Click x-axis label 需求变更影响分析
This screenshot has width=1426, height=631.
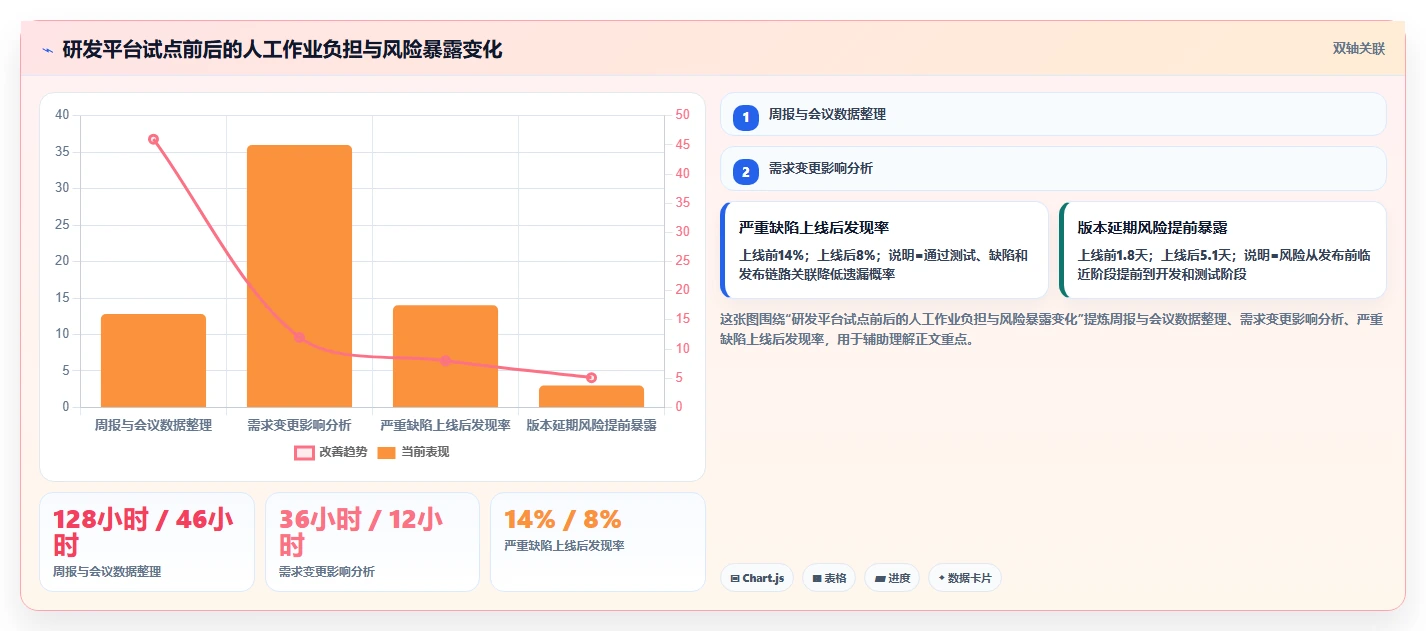point(299,425)
